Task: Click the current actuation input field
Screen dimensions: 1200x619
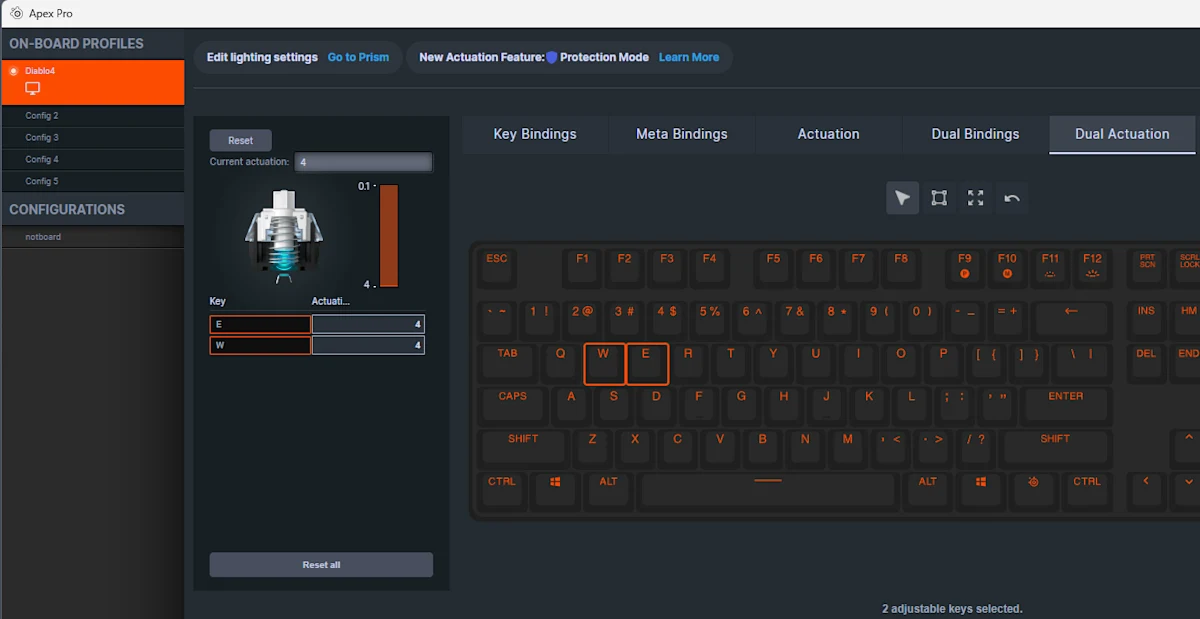Action: tap(363, 161)
